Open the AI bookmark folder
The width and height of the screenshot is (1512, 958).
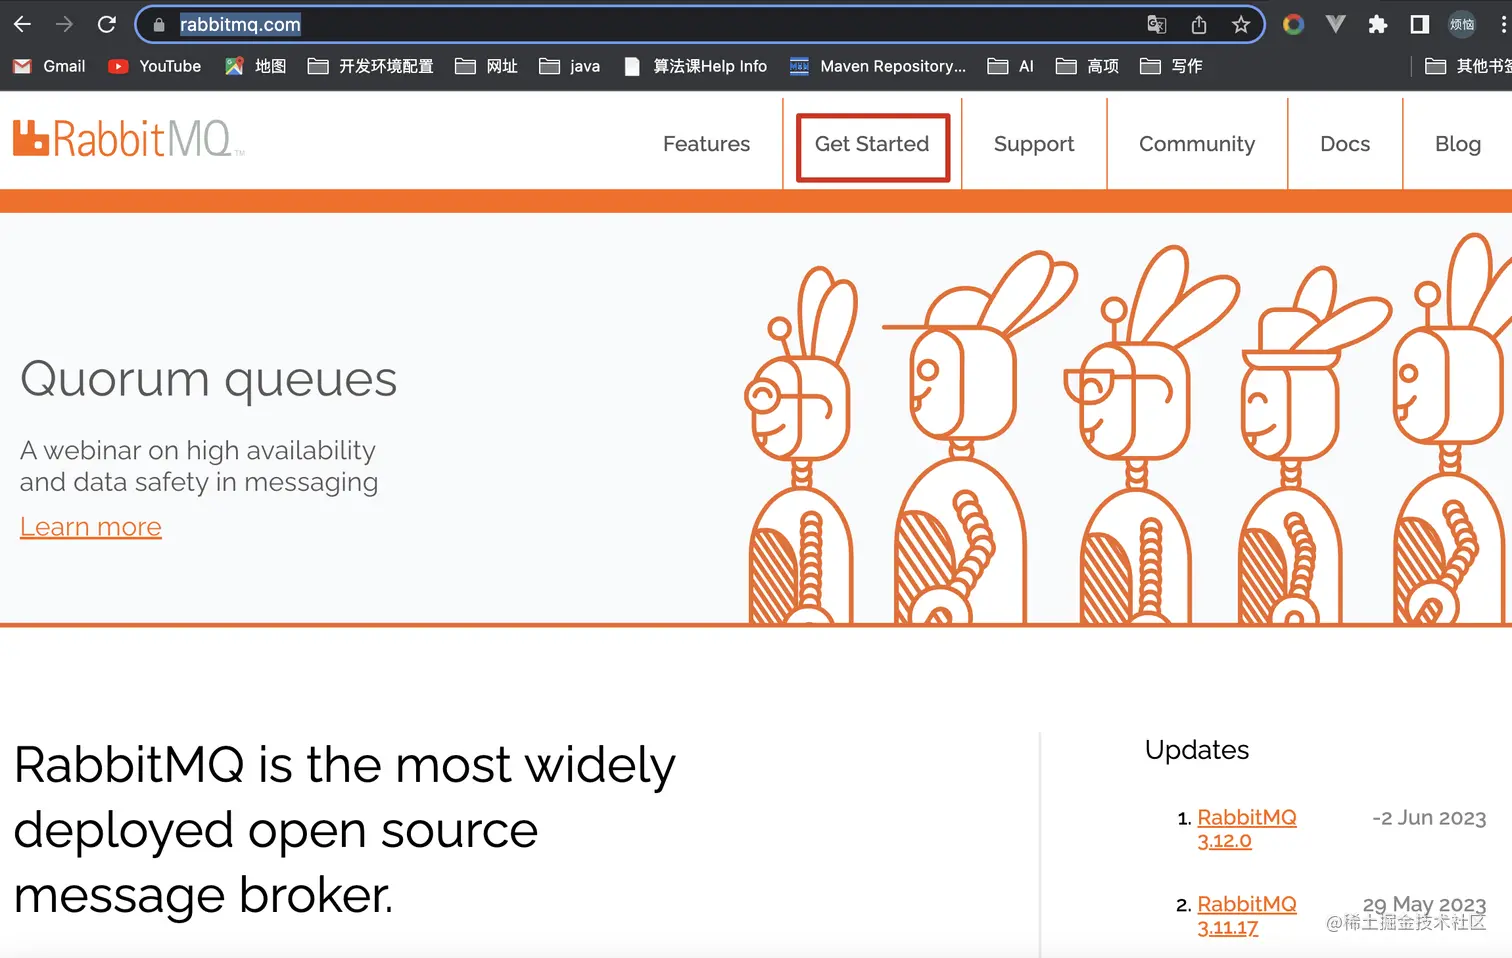click(x=1011, y=66)
